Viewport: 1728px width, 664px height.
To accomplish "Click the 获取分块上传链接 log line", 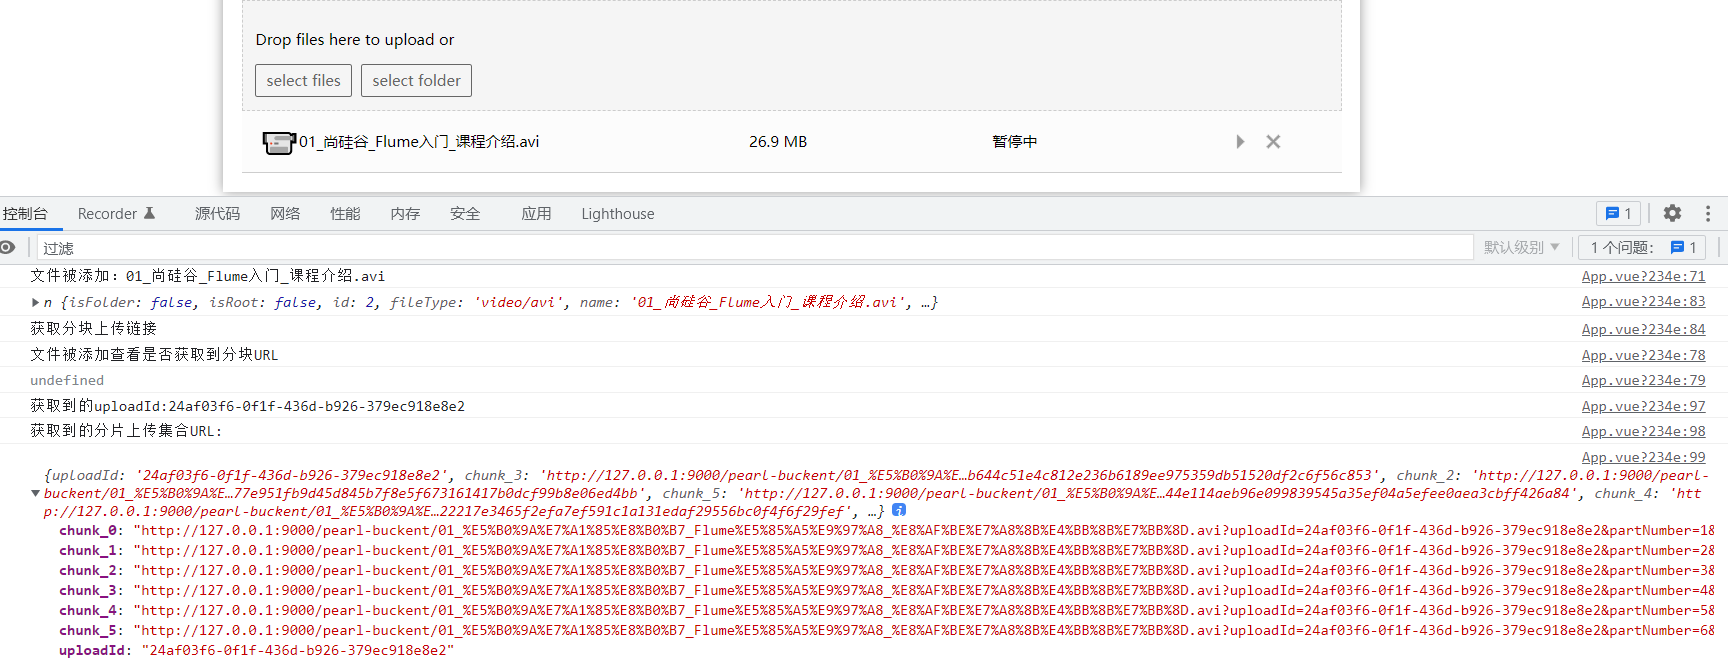I will (93, 329).
